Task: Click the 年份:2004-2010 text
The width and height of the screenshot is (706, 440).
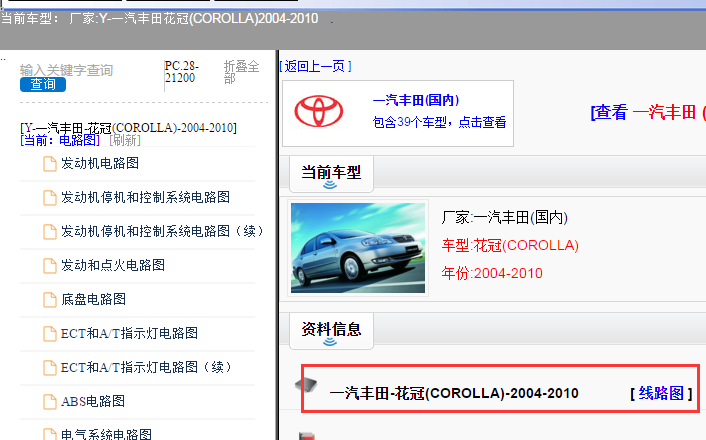Action: point(492,273)
